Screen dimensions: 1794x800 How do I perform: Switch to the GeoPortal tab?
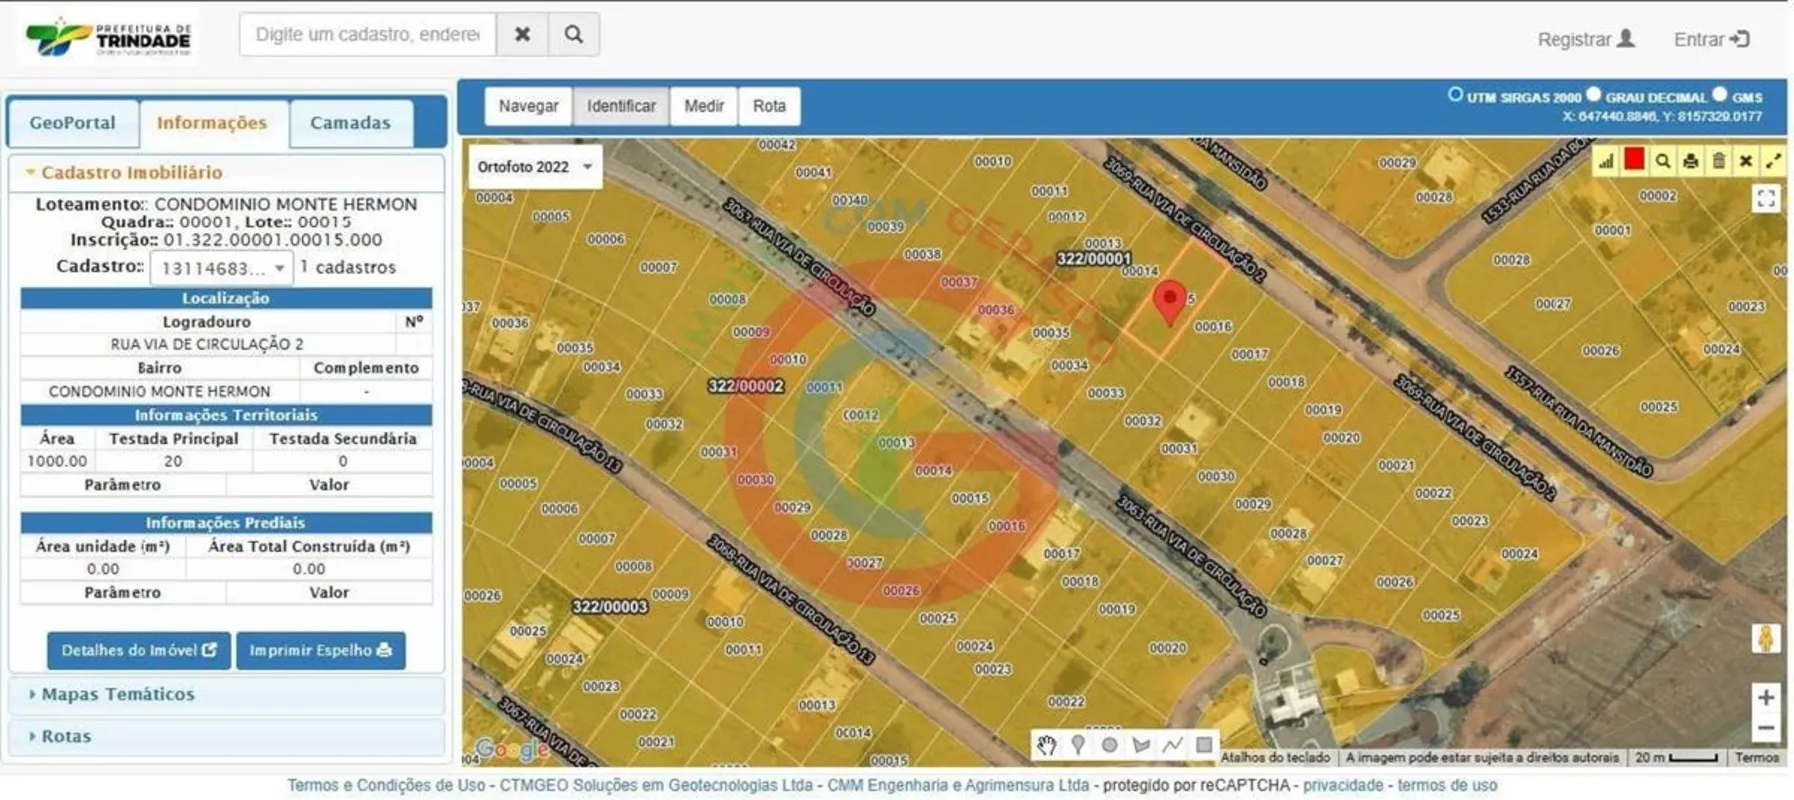coord(72,123)
